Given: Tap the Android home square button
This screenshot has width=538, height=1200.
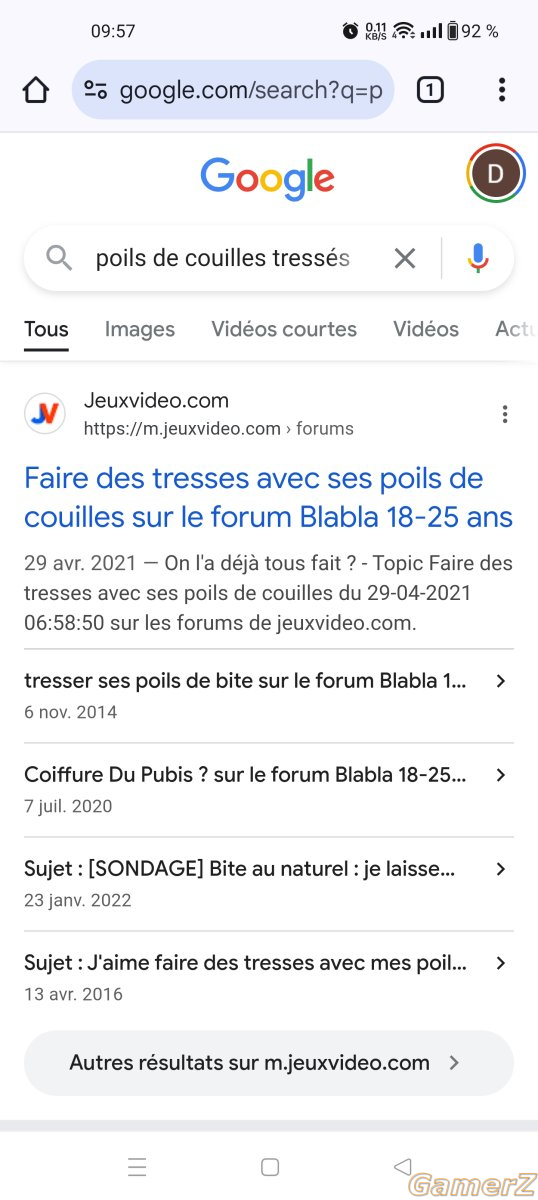Looking at the screenshot, I should click(x=269, y=1166).
